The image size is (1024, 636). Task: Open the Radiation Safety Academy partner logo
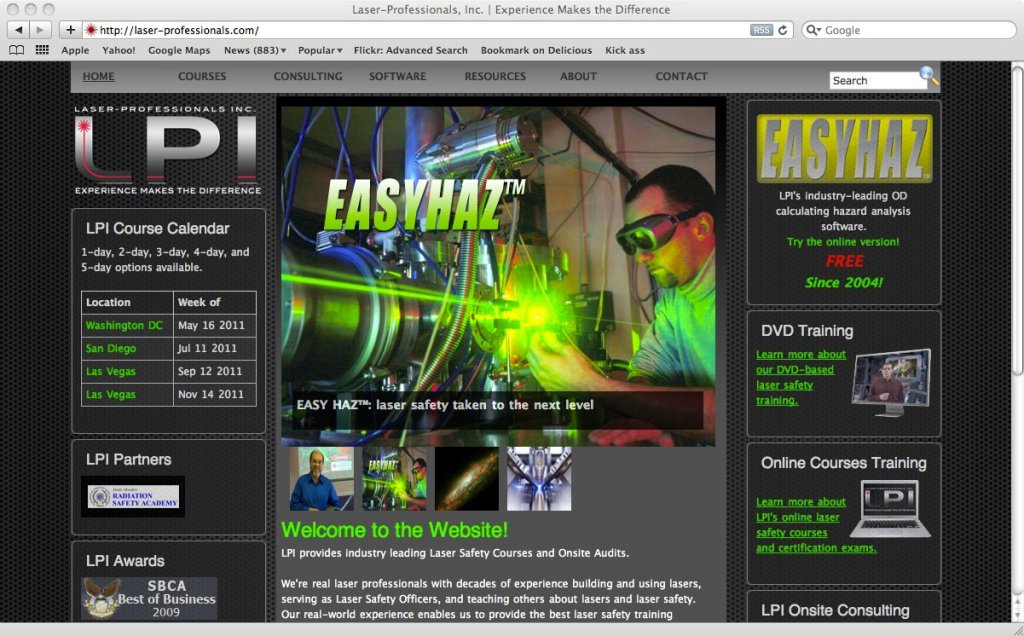133,497
